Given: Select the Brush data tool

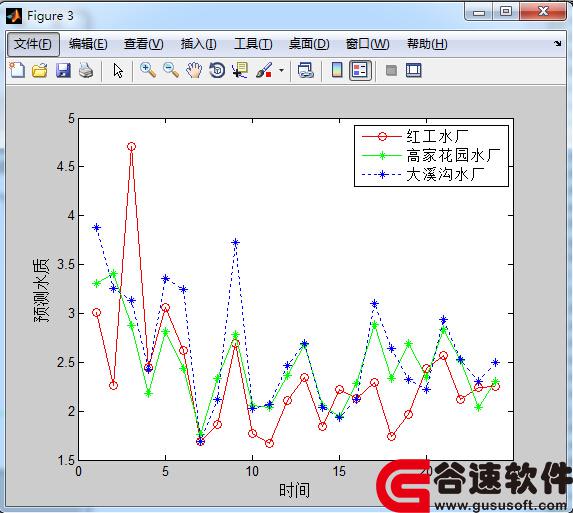Looking at the screenshot, I should 264,70.
